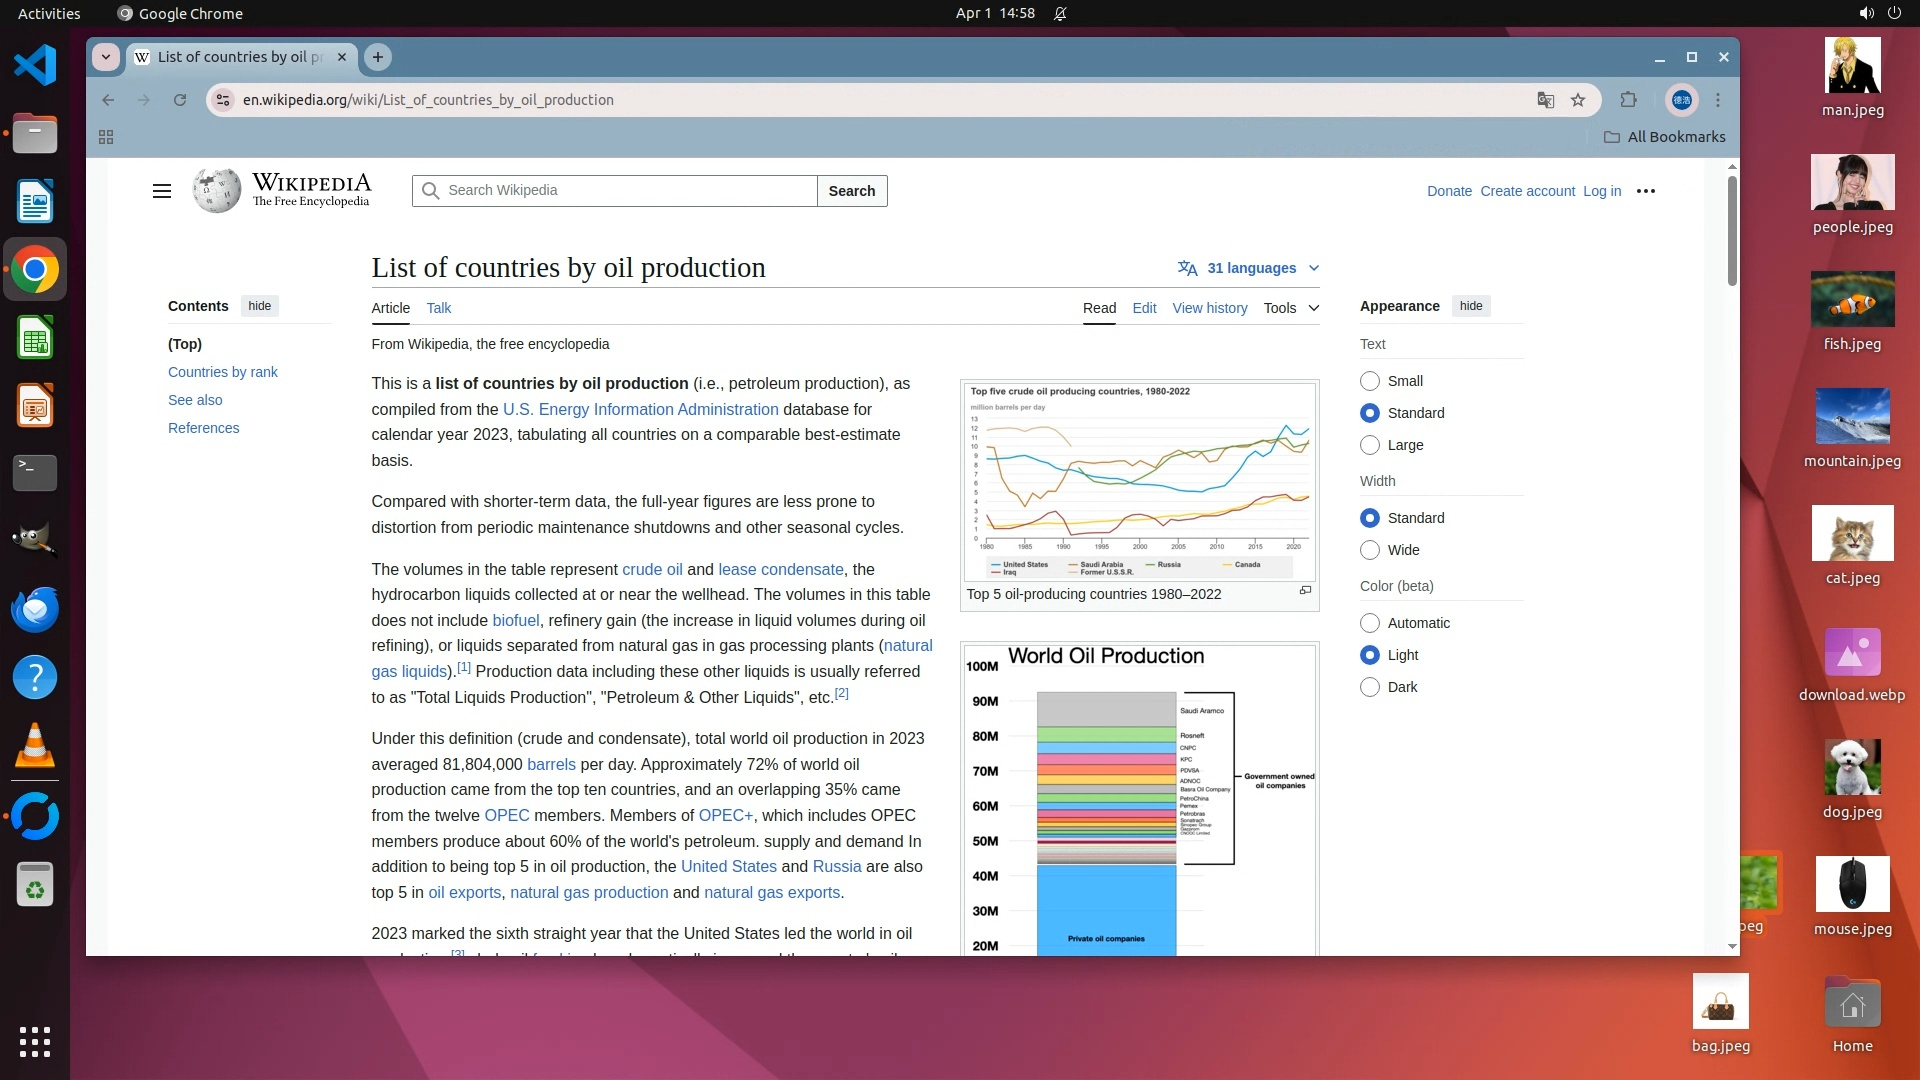The width and height of the screenshot is (1920, 1080).
Task: Follow the U.S. Energy Information Administration link
Action: click(x=640, y=409)
